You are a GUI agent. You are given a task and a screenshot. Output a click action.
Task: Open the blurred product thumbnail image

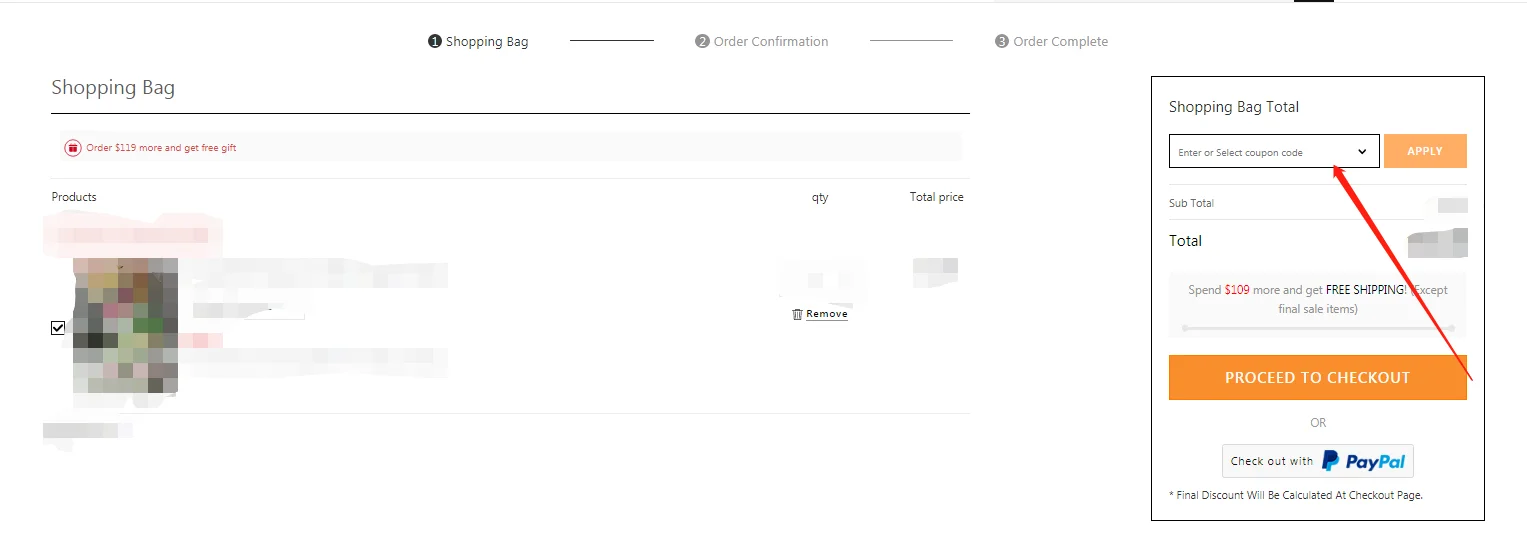click(x=125, y=326)
